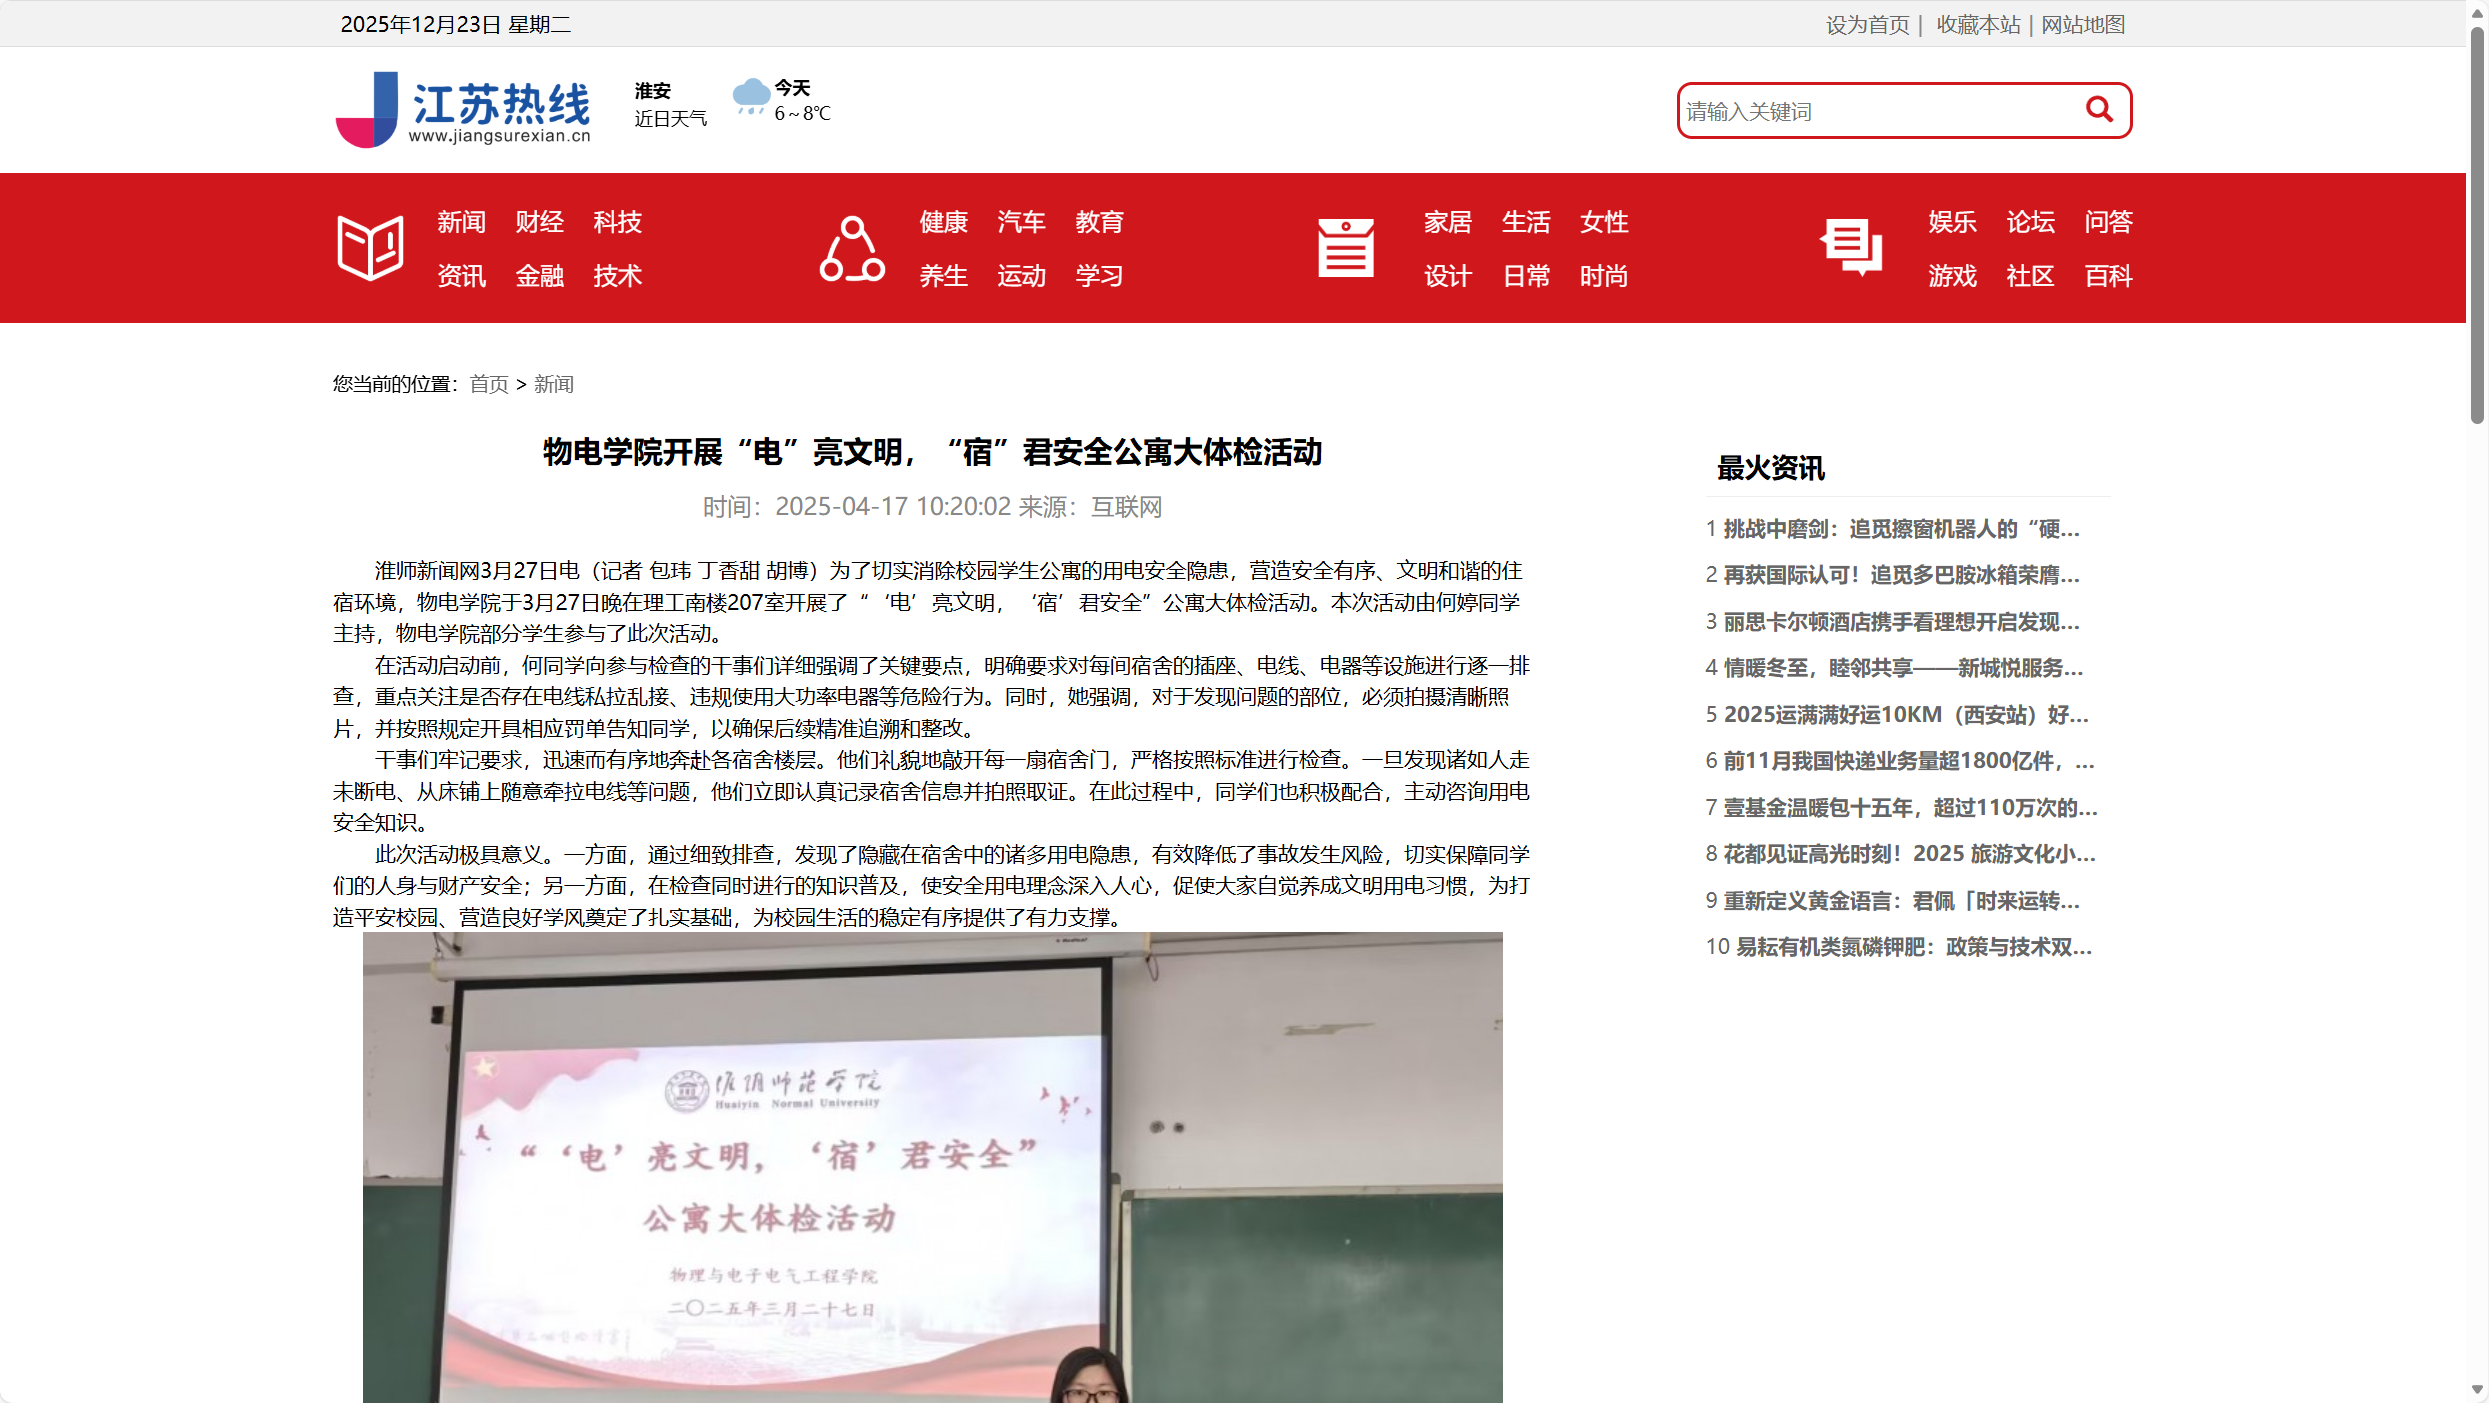The image size is (2489, 1403).
Task: Select the 教育 category link
Action: [x=1098, y=222]
